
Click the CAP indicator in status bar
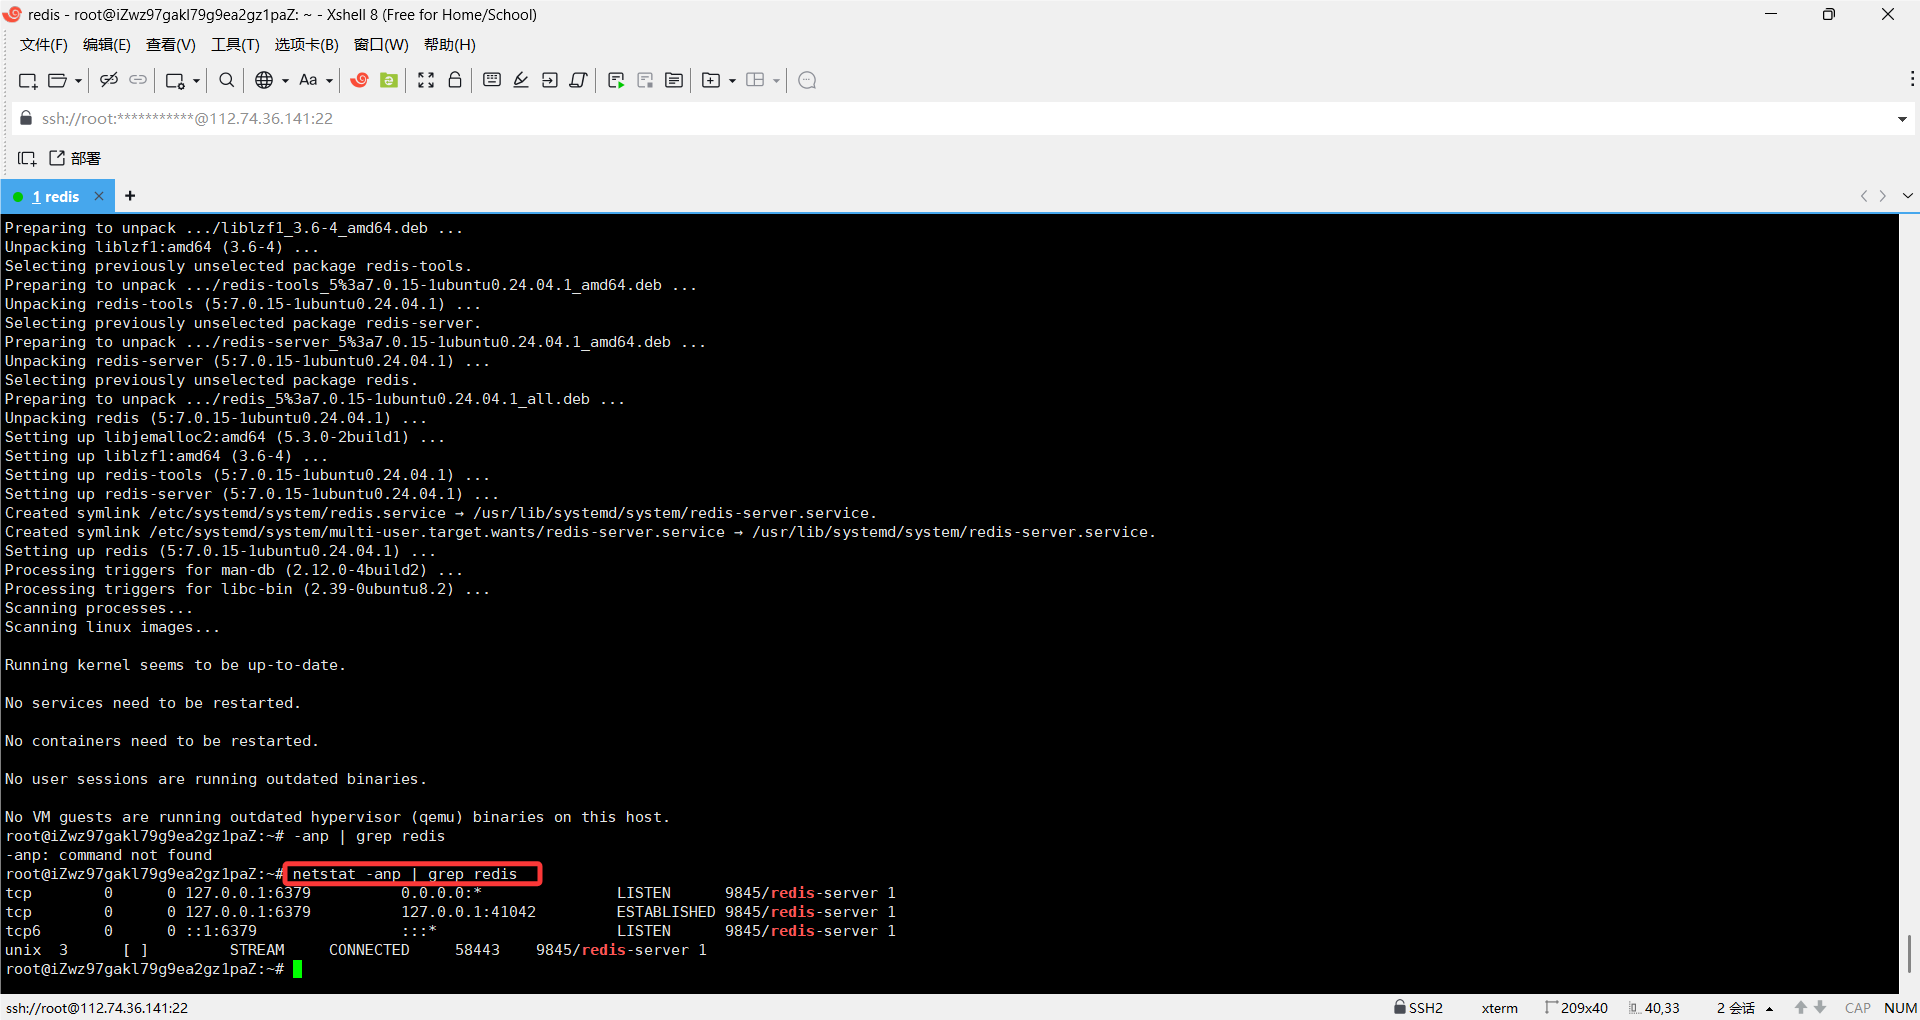[1858, 1008]
